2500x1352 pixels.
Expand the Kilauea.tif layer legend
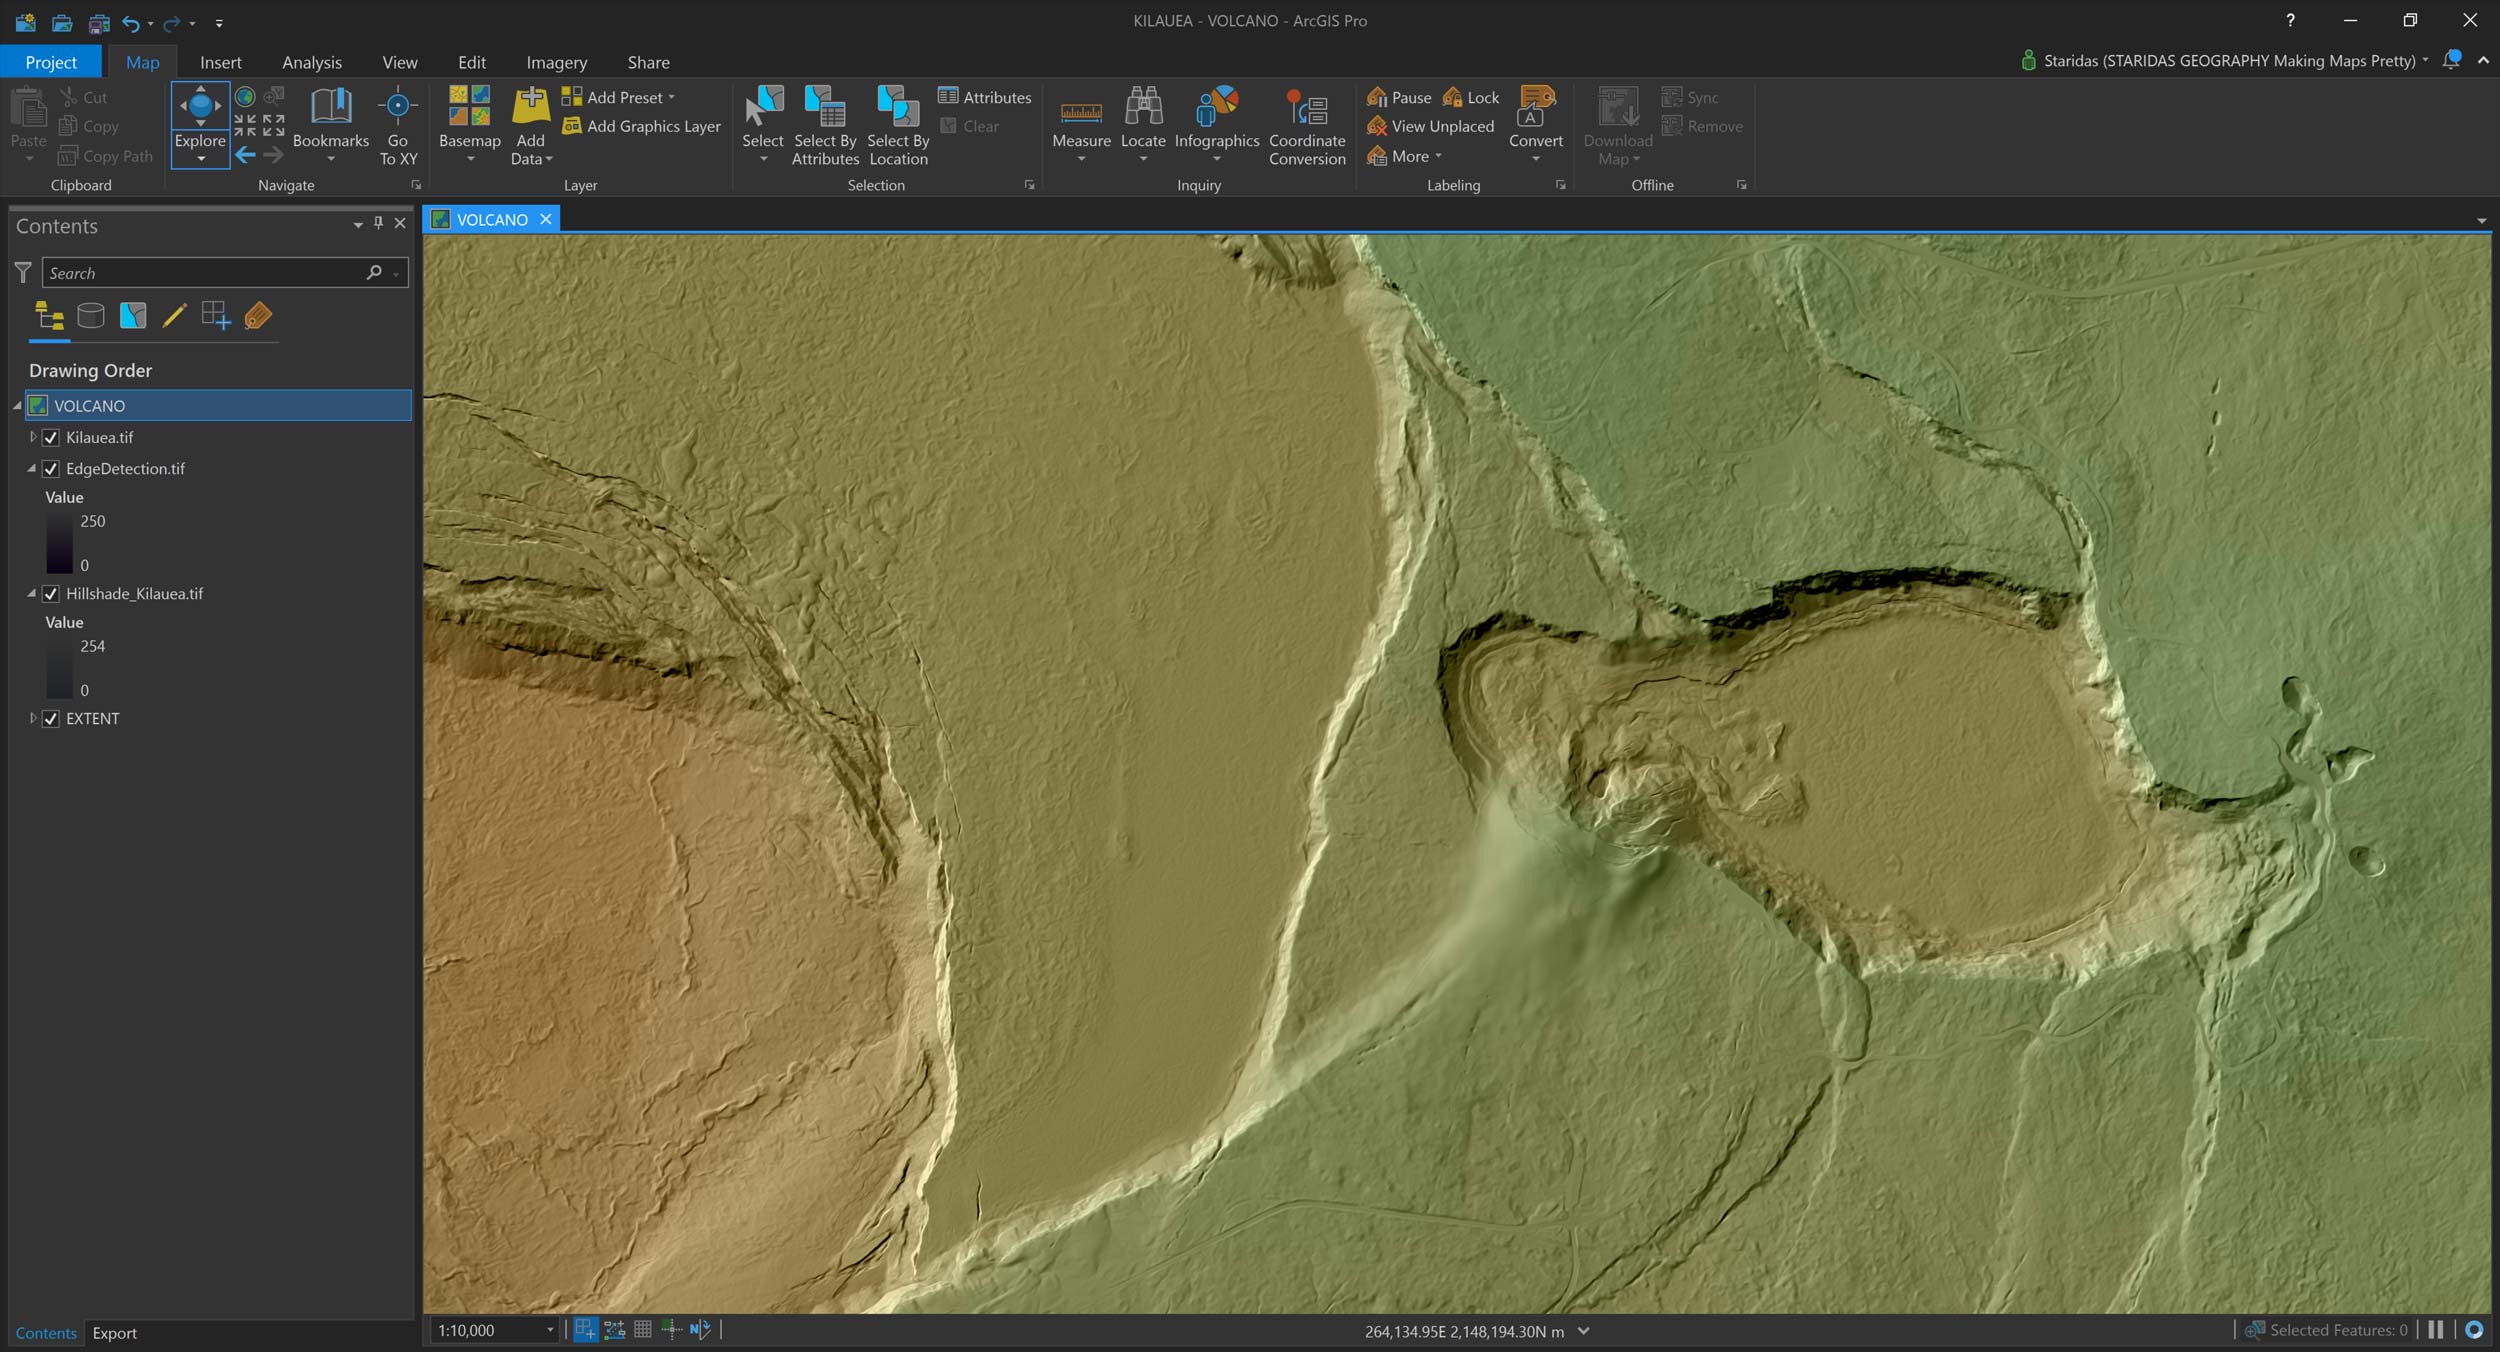[x=33, y=437]
